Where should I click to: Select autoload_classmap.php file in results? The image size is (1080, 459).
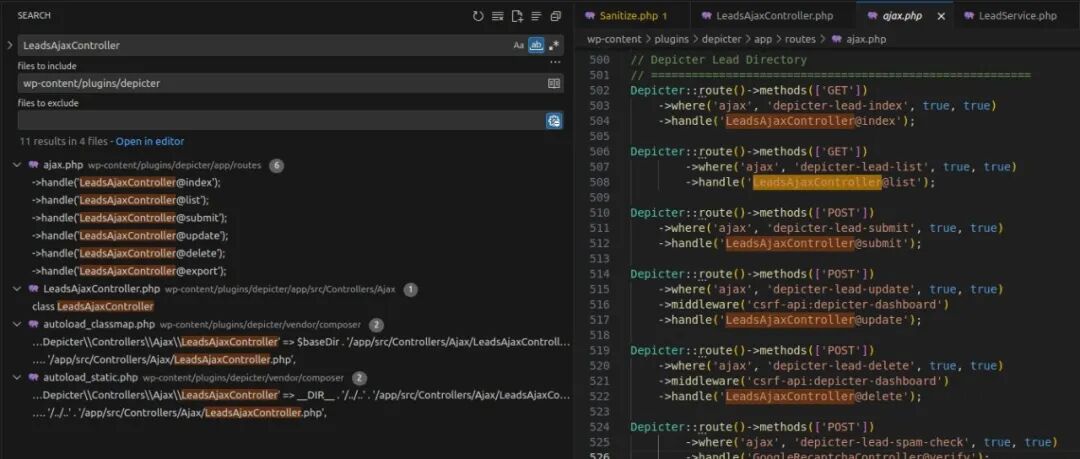click(99, 325)
